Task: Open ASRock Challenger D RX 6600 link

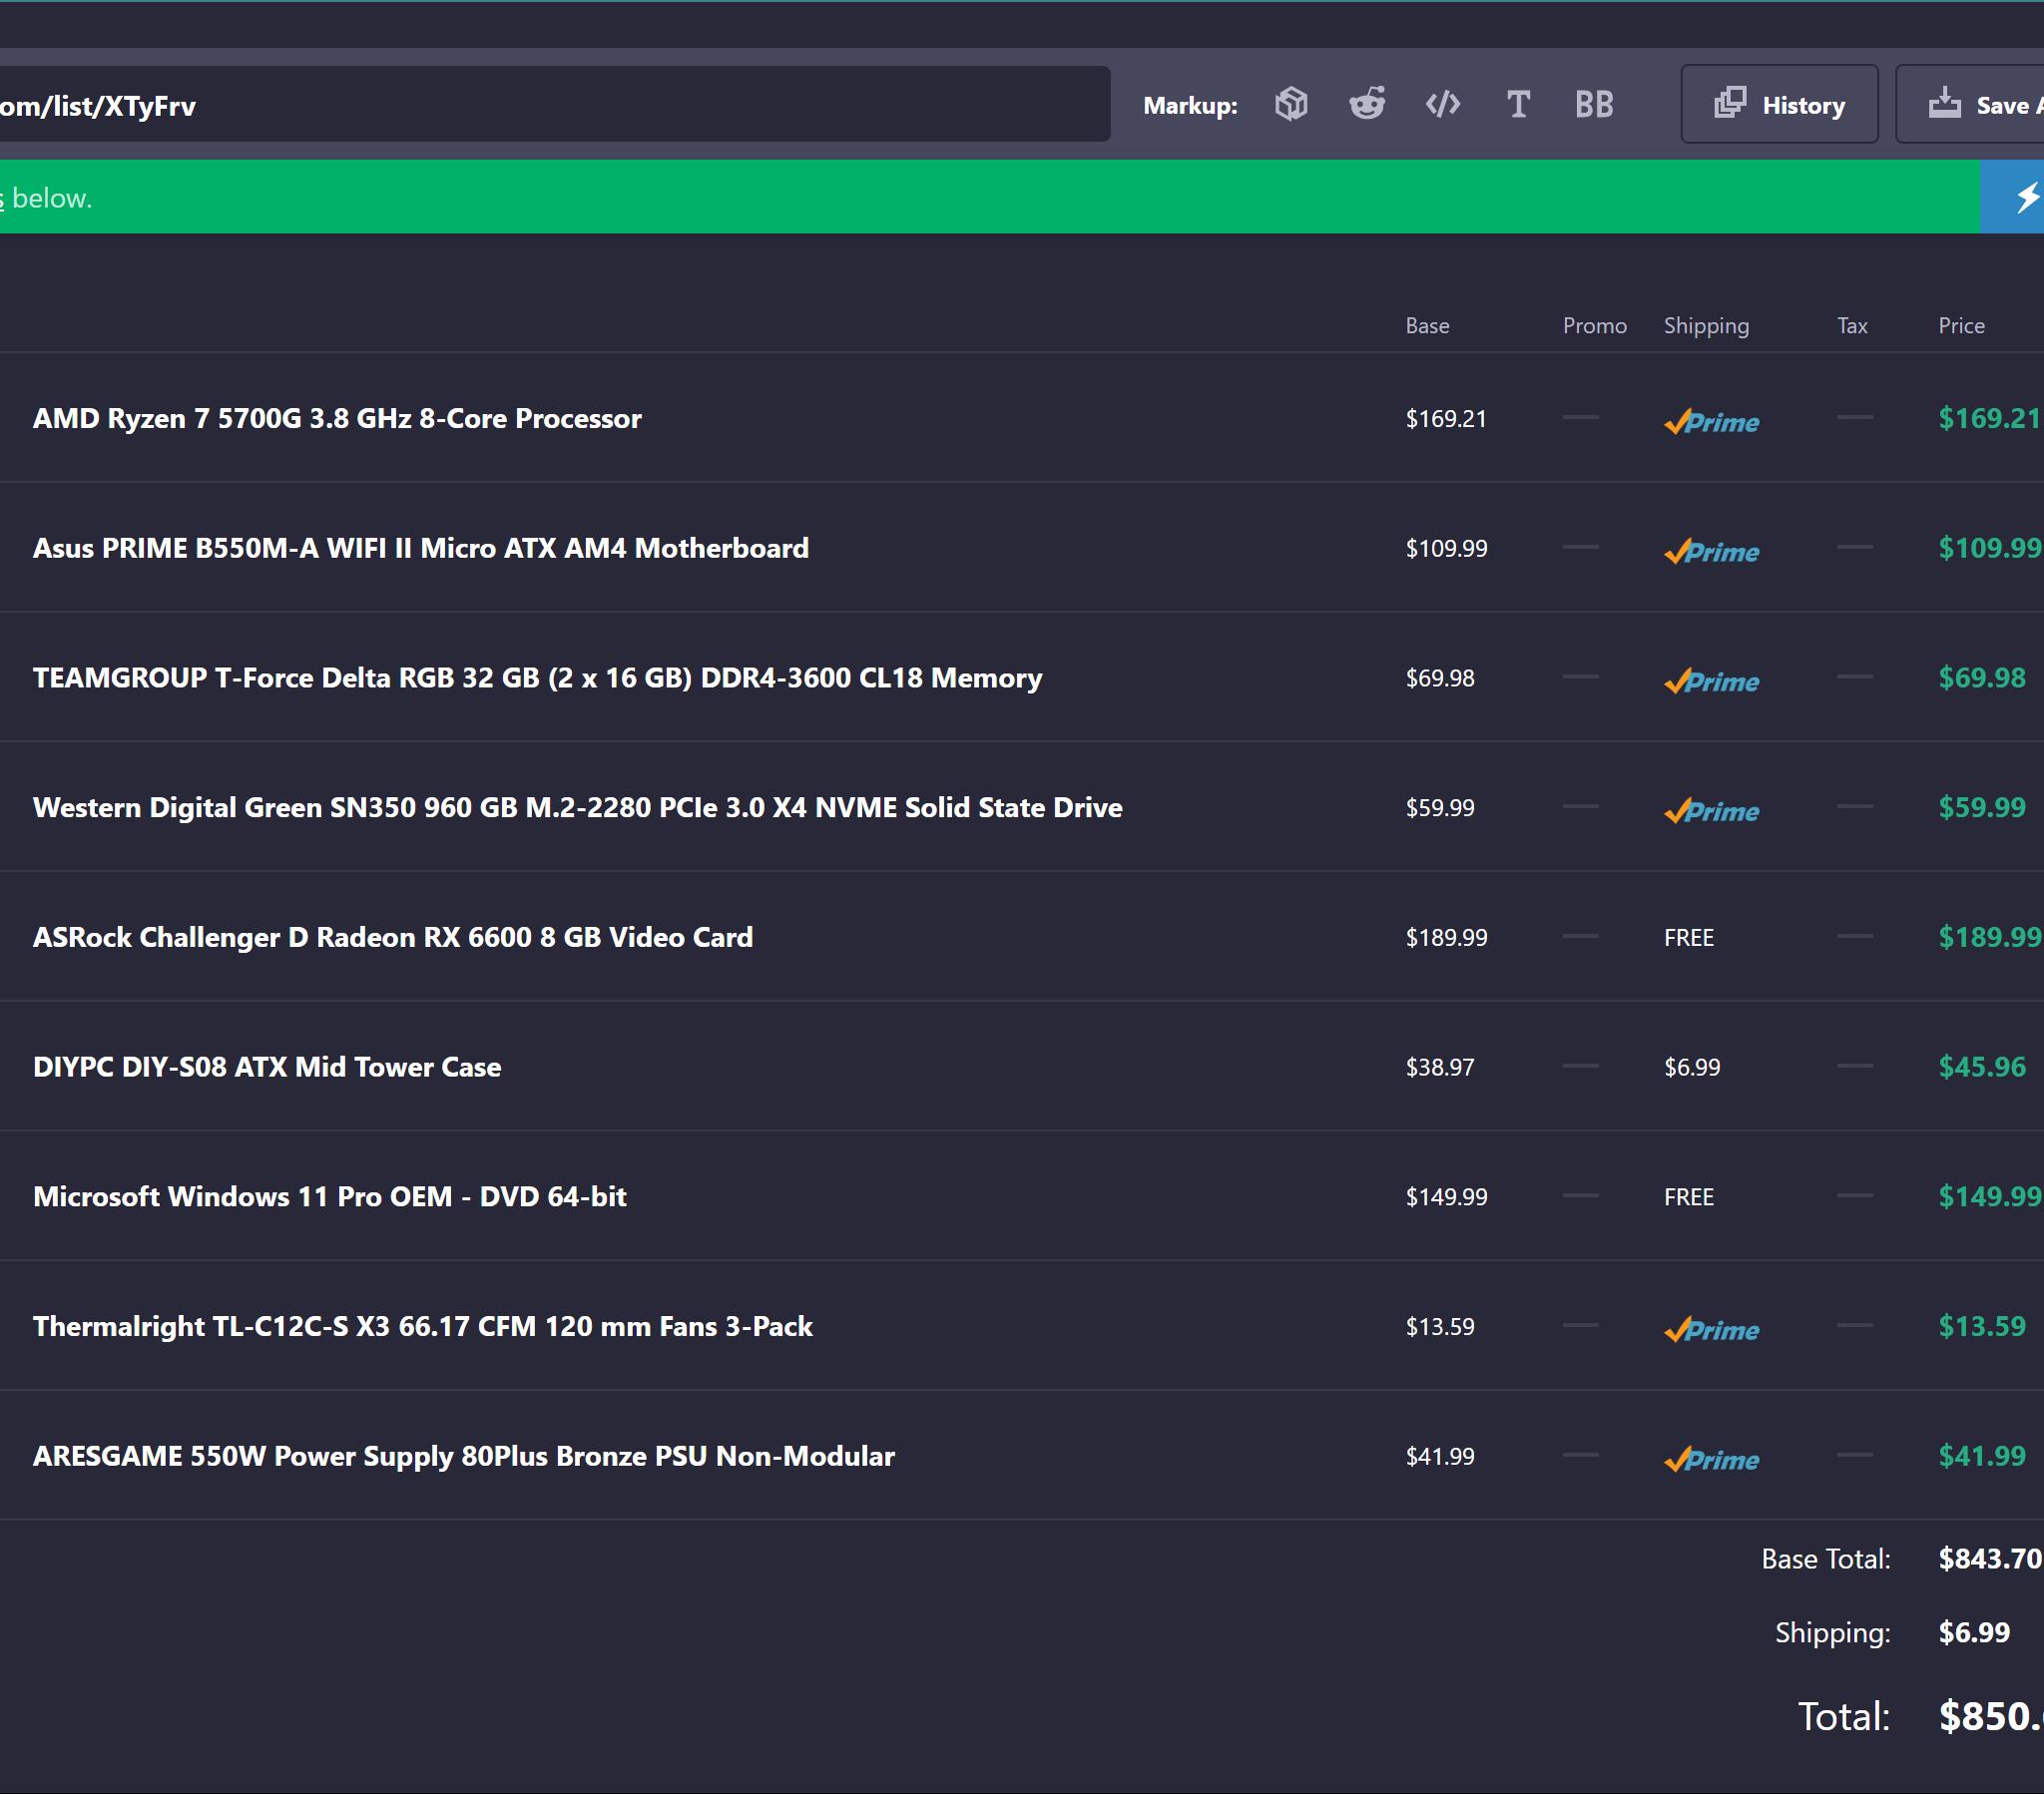Action: [x=393, y=937]
